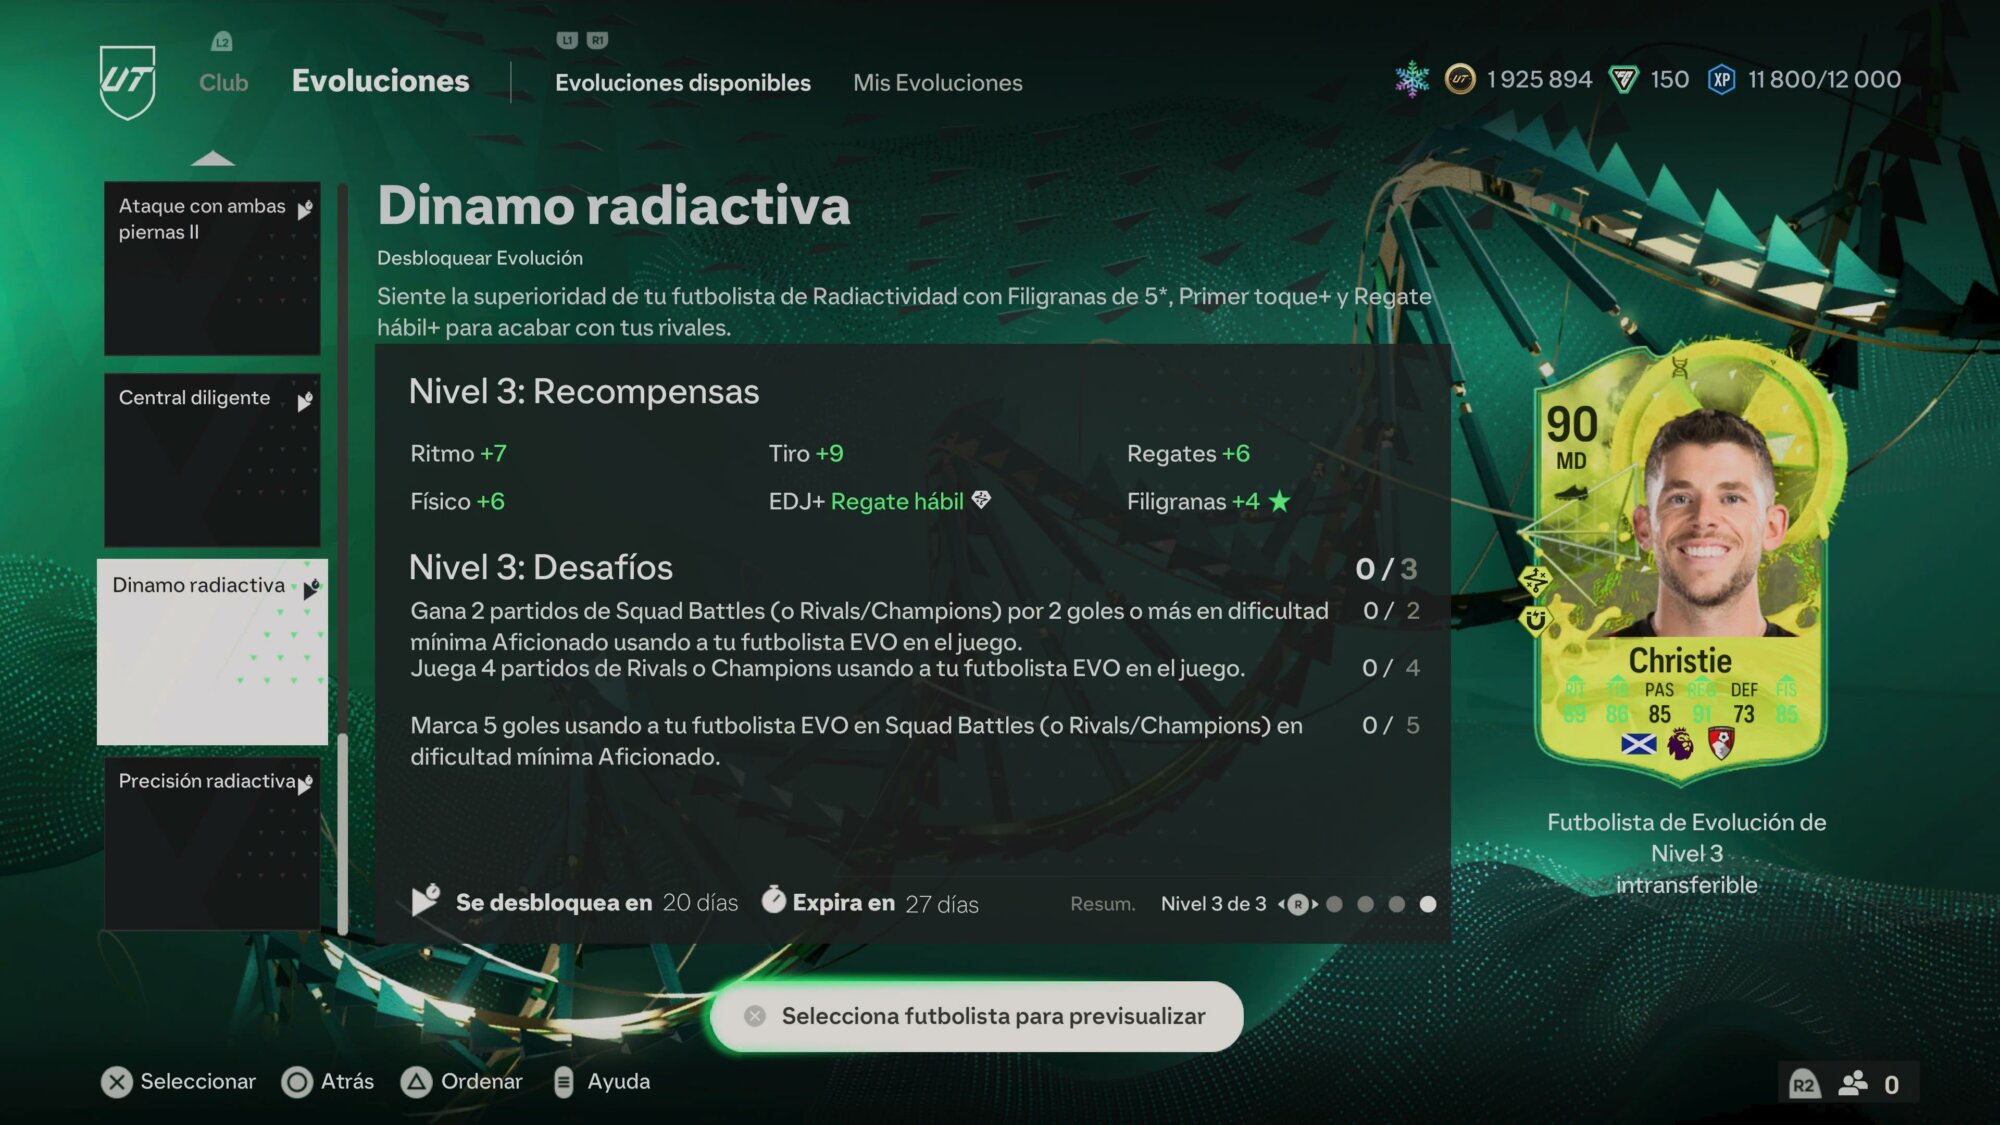This screenshot has width=2000, height=1125.
Task: Select the first level page dot
Action: pyautogui.click(x=1334, y=904)
